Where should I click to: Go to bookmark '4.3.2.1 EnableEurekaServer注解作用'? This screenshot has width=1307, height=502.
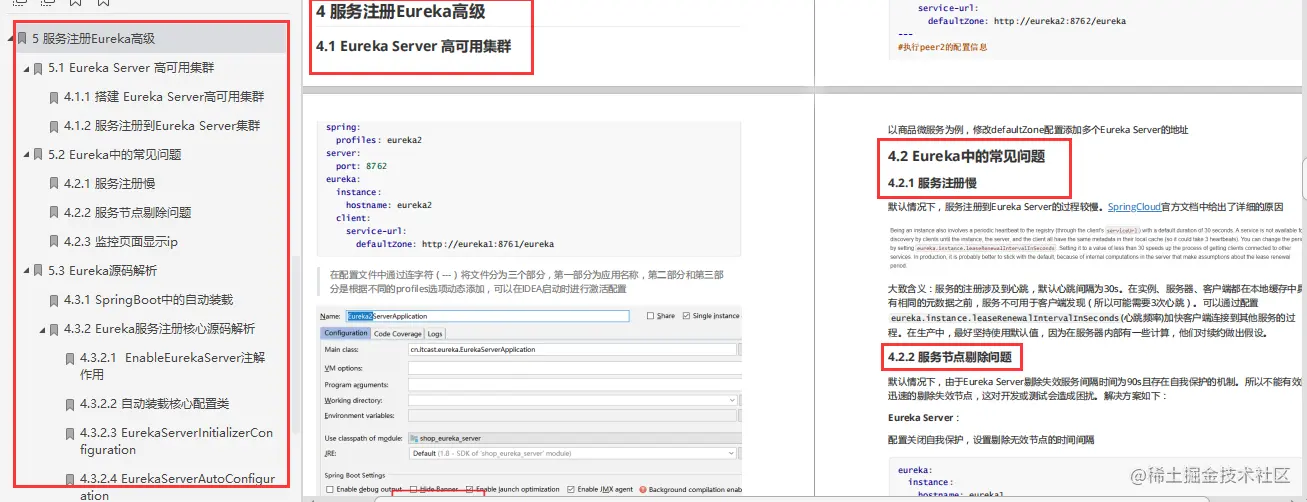coord(172,366)
